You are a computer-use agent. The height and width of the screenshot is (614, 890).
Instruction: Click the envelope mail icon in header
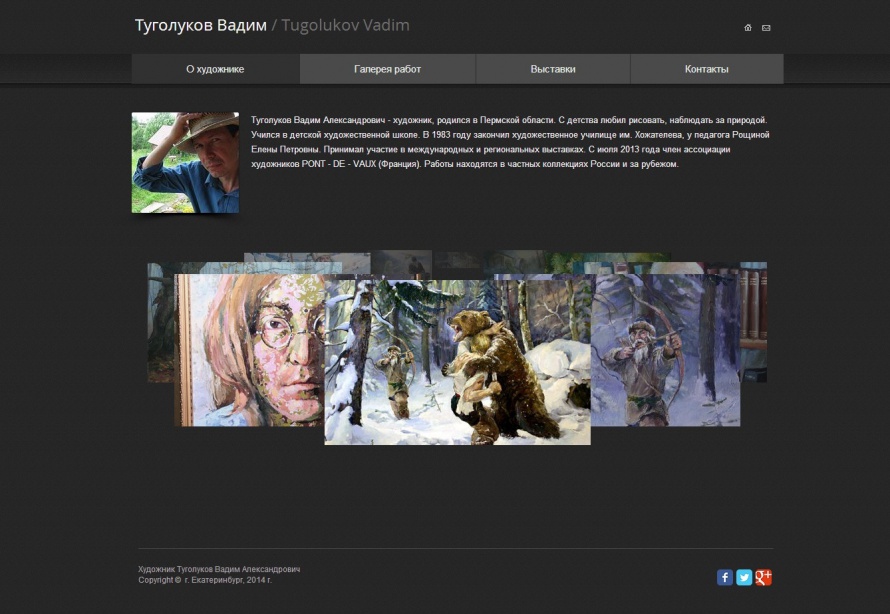[x=766, y=28]
